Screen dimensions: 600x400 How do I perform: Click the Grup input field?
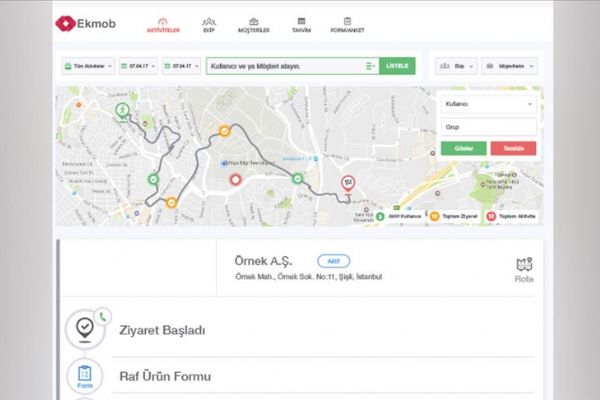click(x=487, y=127)
